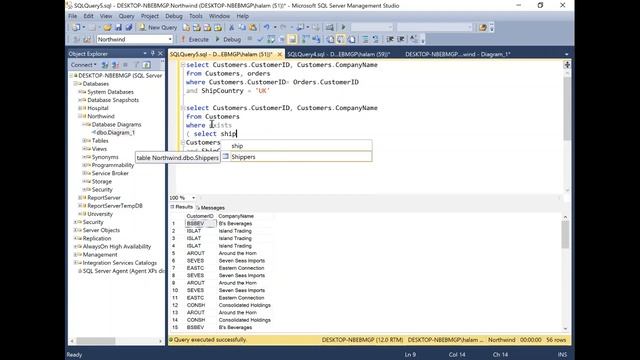
Task: Close the SQLQuery5.sql tab
Action: point(280,54)
